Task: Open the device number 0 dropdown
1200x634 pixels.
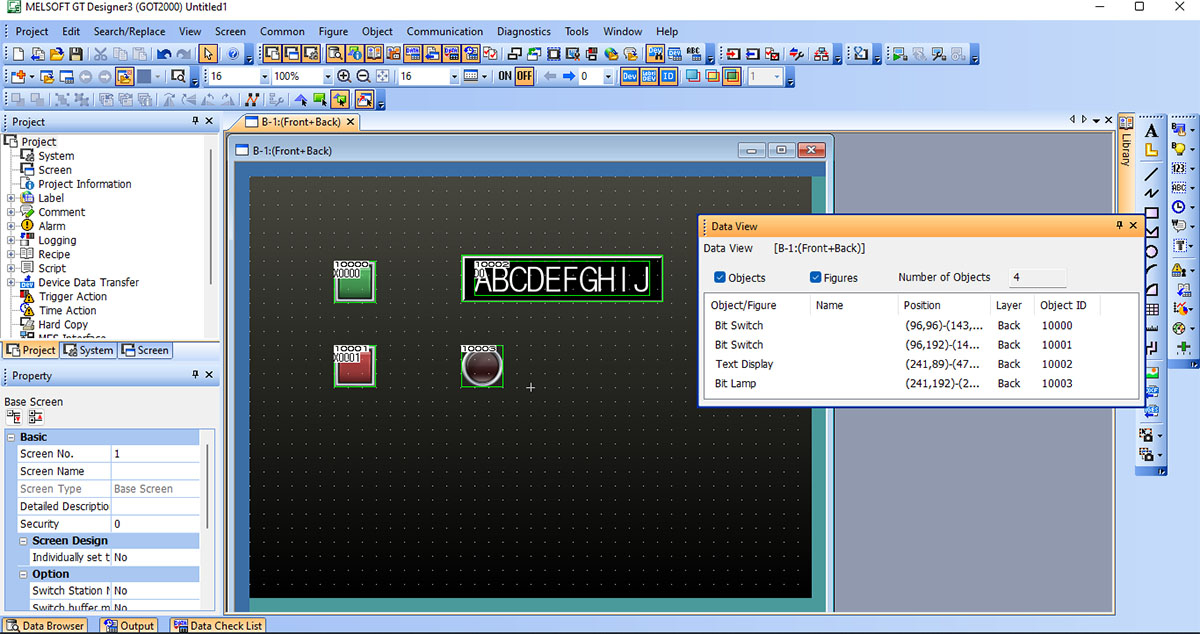Action: [610, 76]
